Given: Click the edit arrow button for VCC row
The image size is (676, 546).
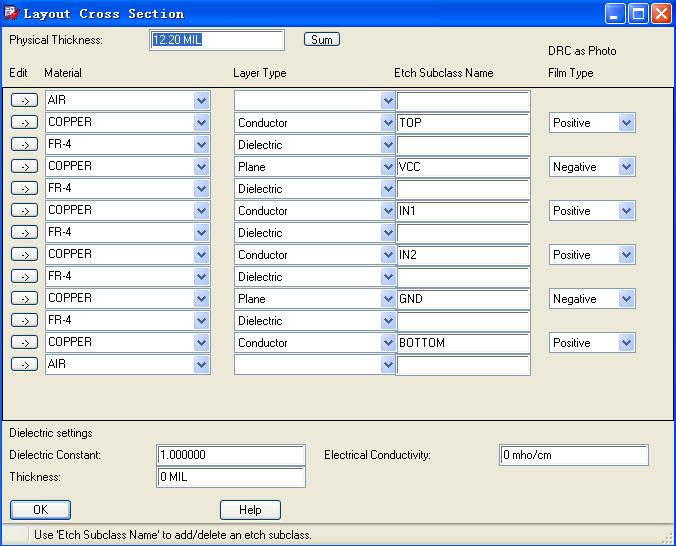Looking at the screenshot, I should [x=24, y=167].
